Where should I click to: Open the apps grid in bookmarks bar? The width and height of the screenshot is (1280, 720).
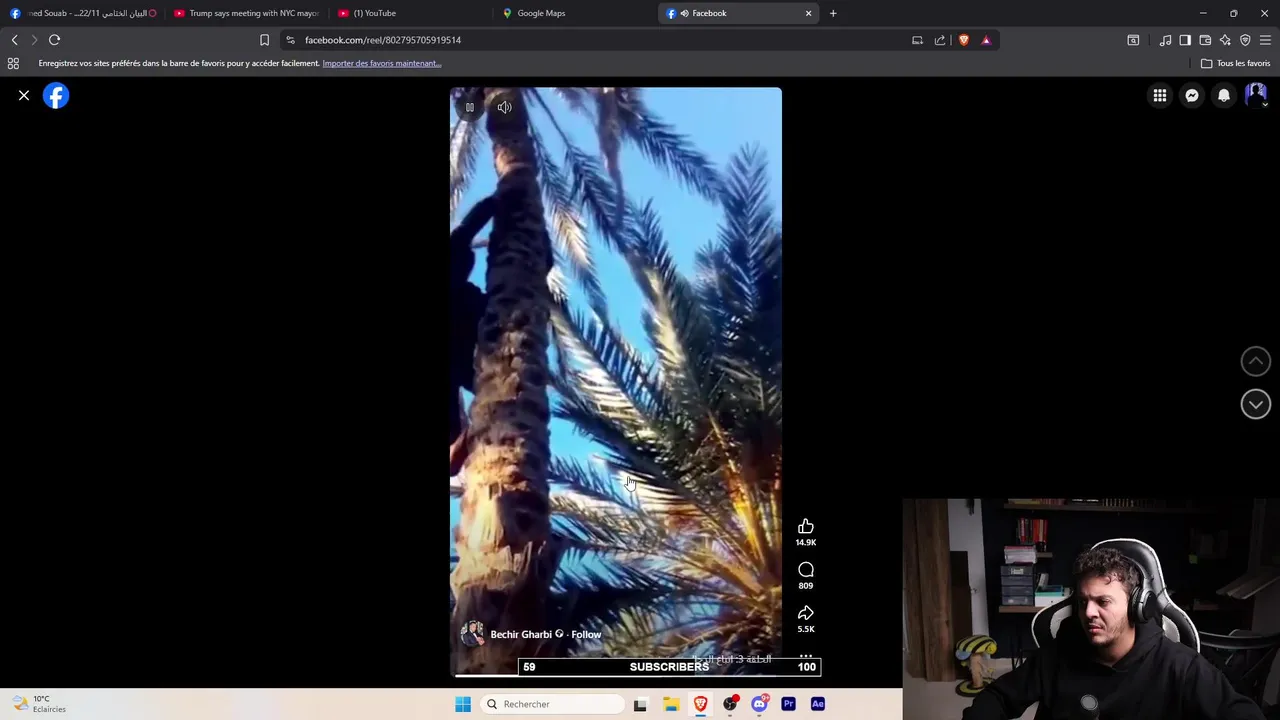(13, 63)
